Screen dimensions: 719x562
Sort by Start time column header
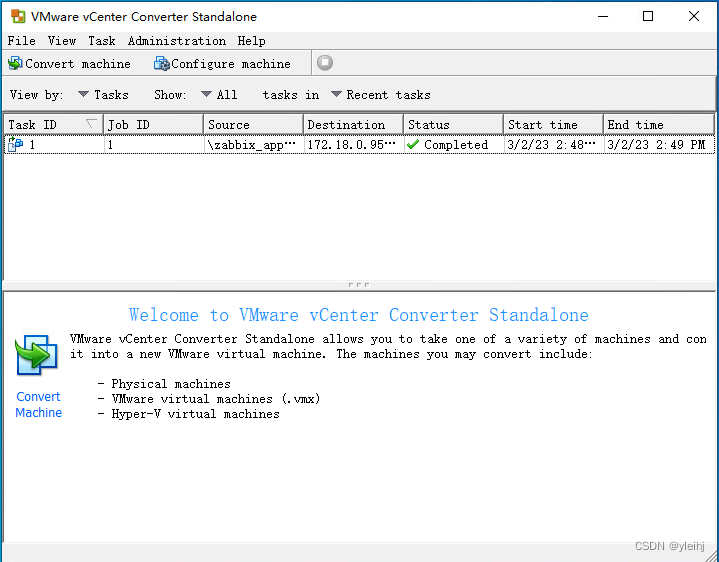(x=553, y=125)
